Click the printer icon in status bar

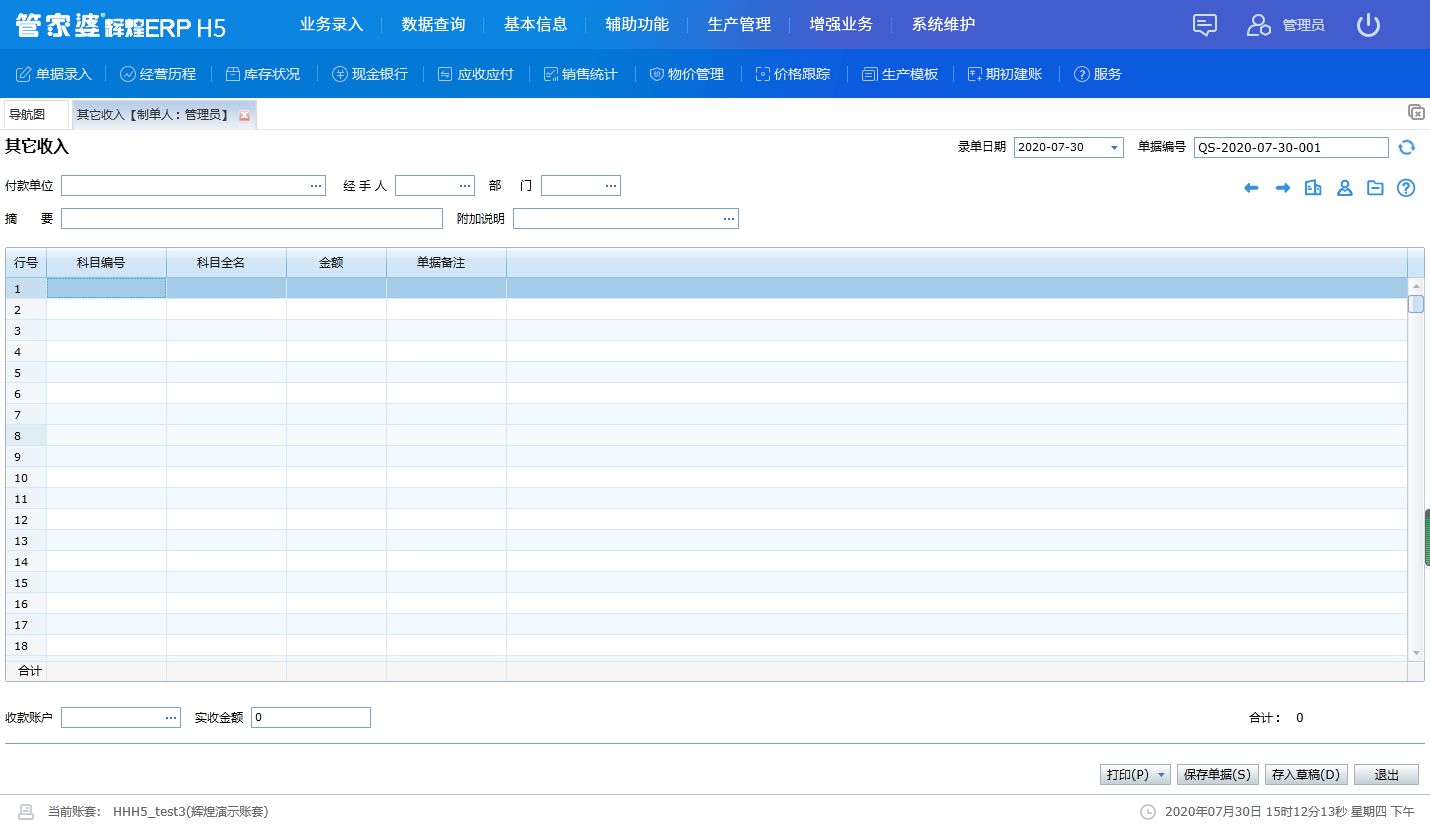(x=27, y=811)
